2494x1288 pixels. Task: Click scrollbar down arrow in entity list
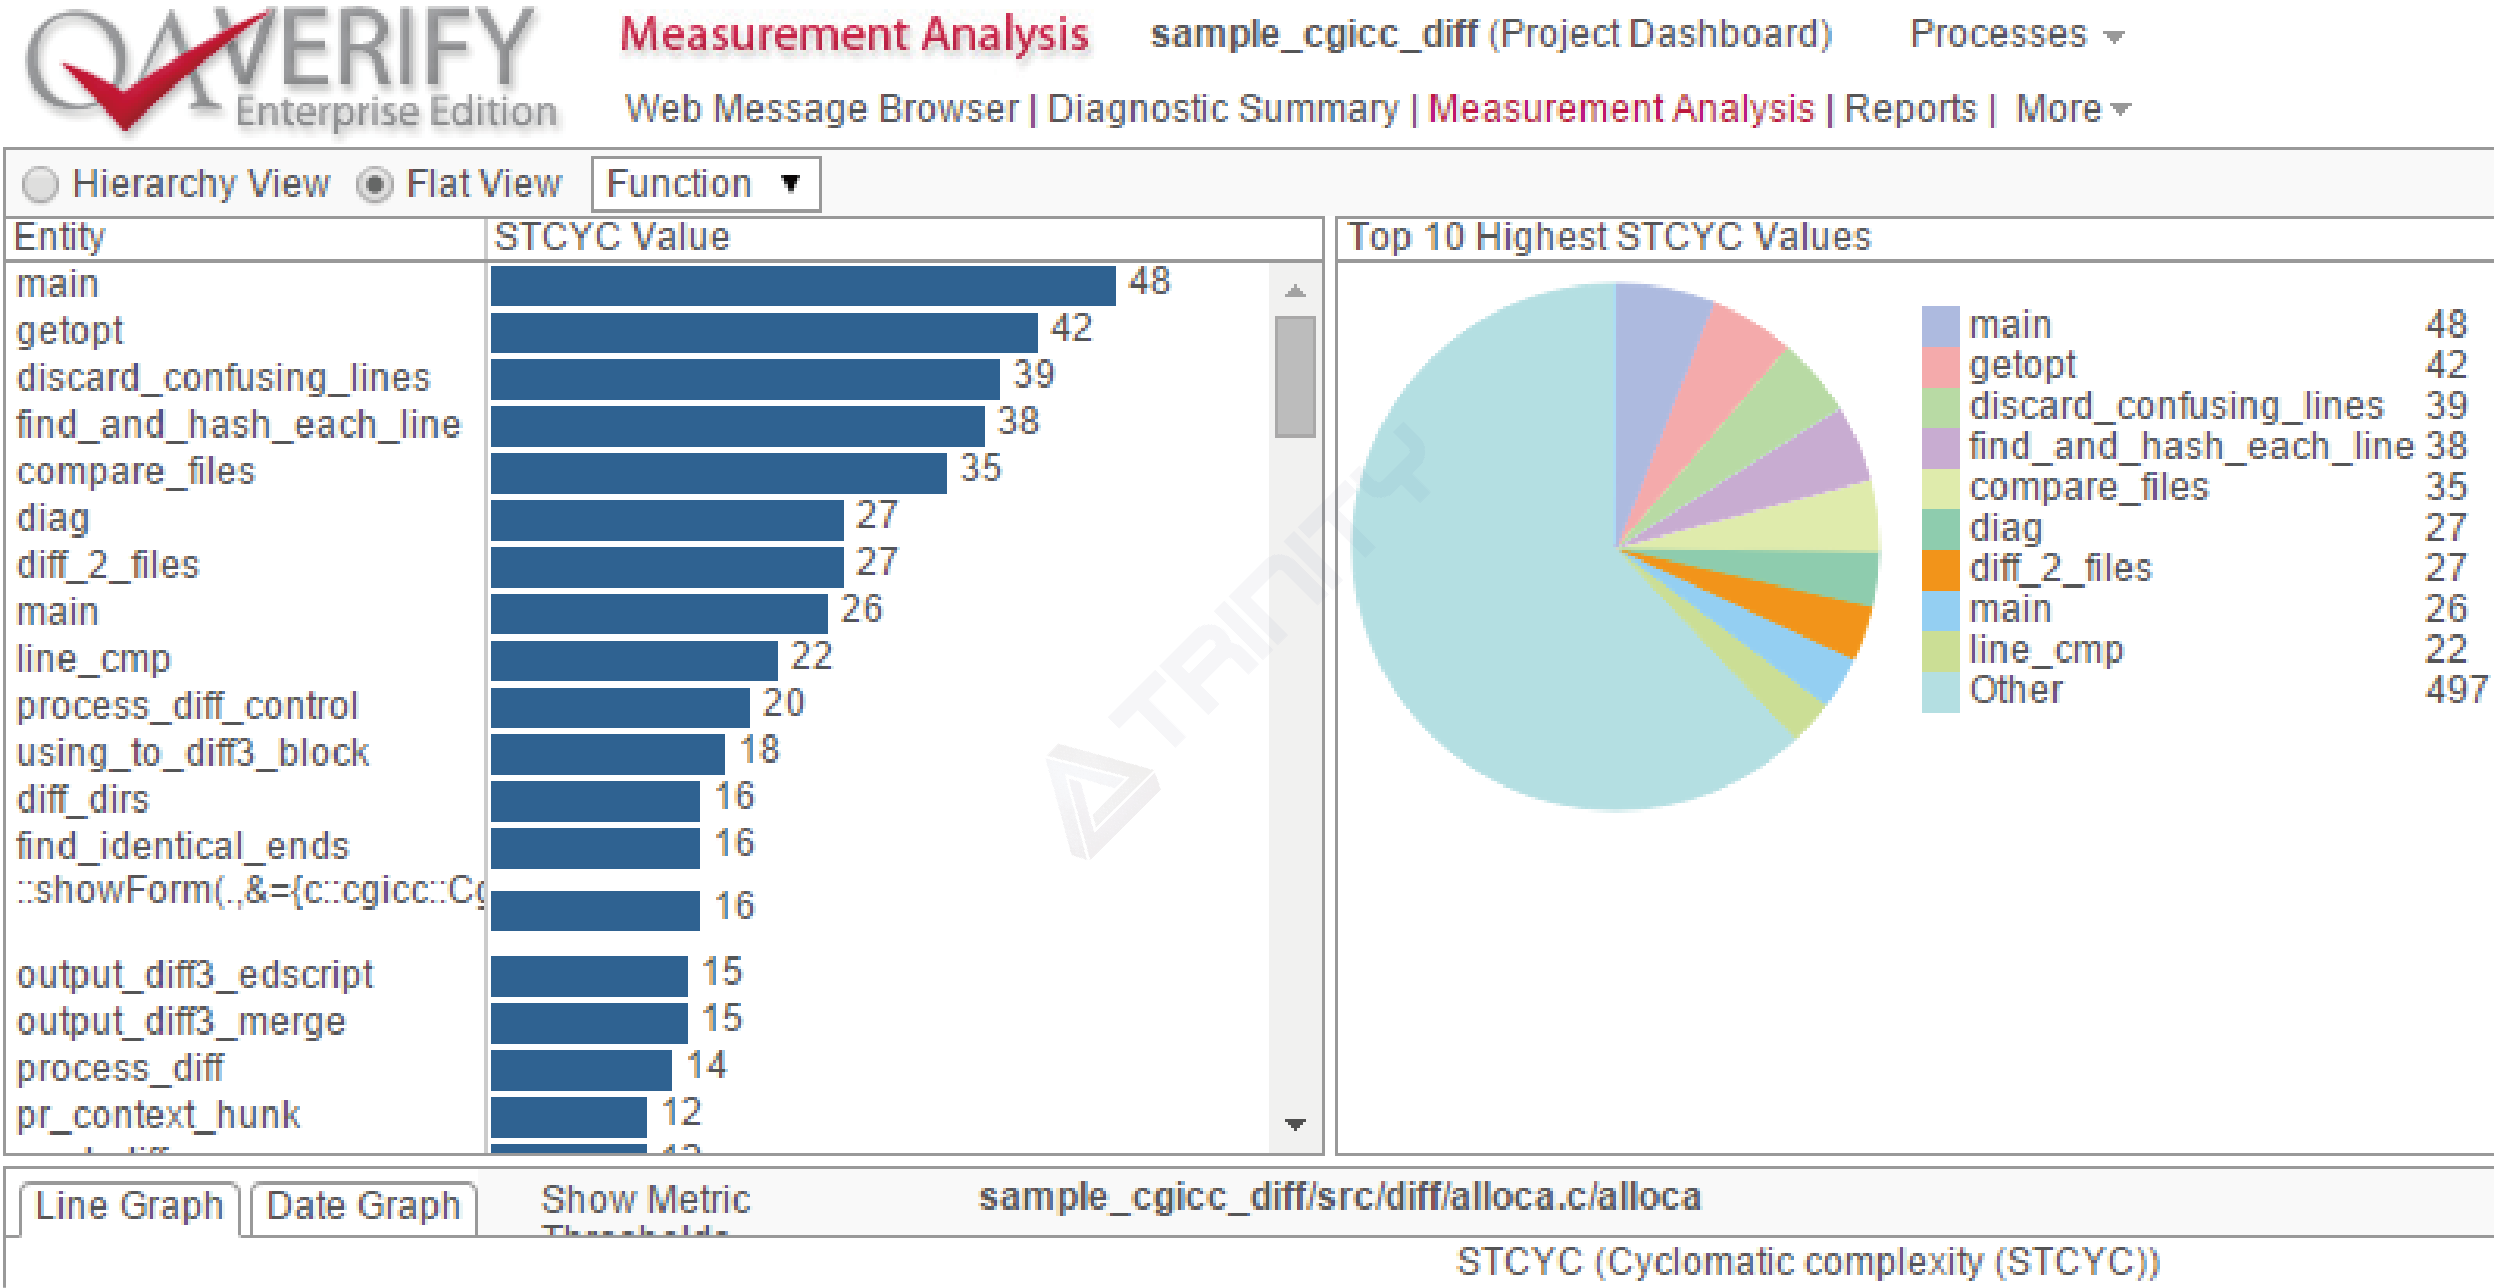click(x=1295, y=1124)
